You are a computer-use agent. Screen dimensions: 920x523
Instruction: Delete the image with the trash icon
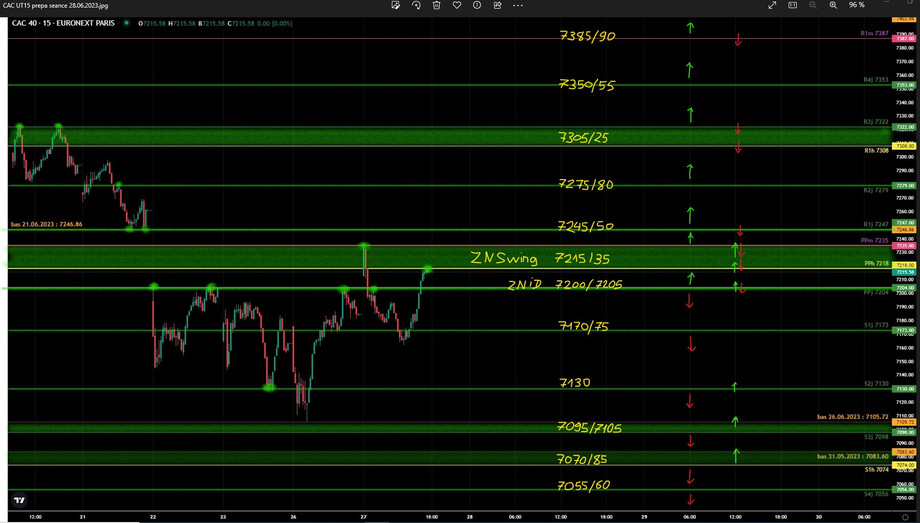tap(437, 6)
